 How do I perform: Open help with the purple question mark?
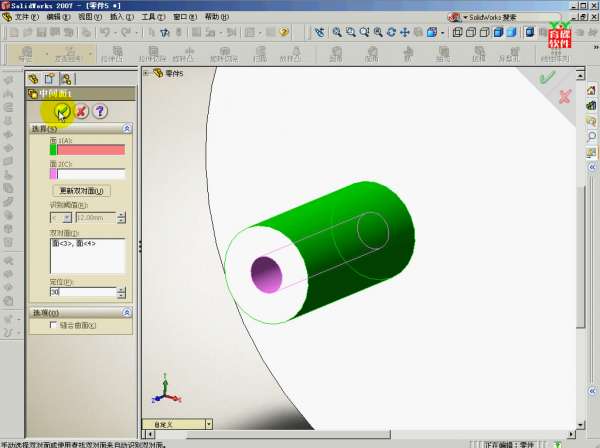click(x=100, y=111)
